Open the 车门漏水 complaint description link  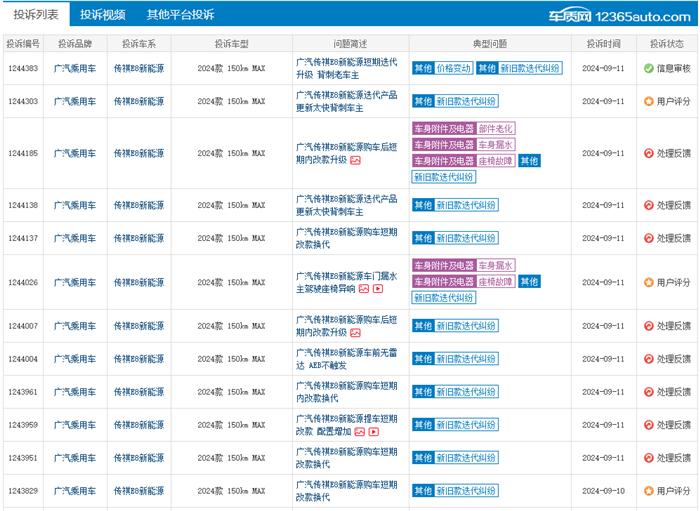[x=346, y=282]
